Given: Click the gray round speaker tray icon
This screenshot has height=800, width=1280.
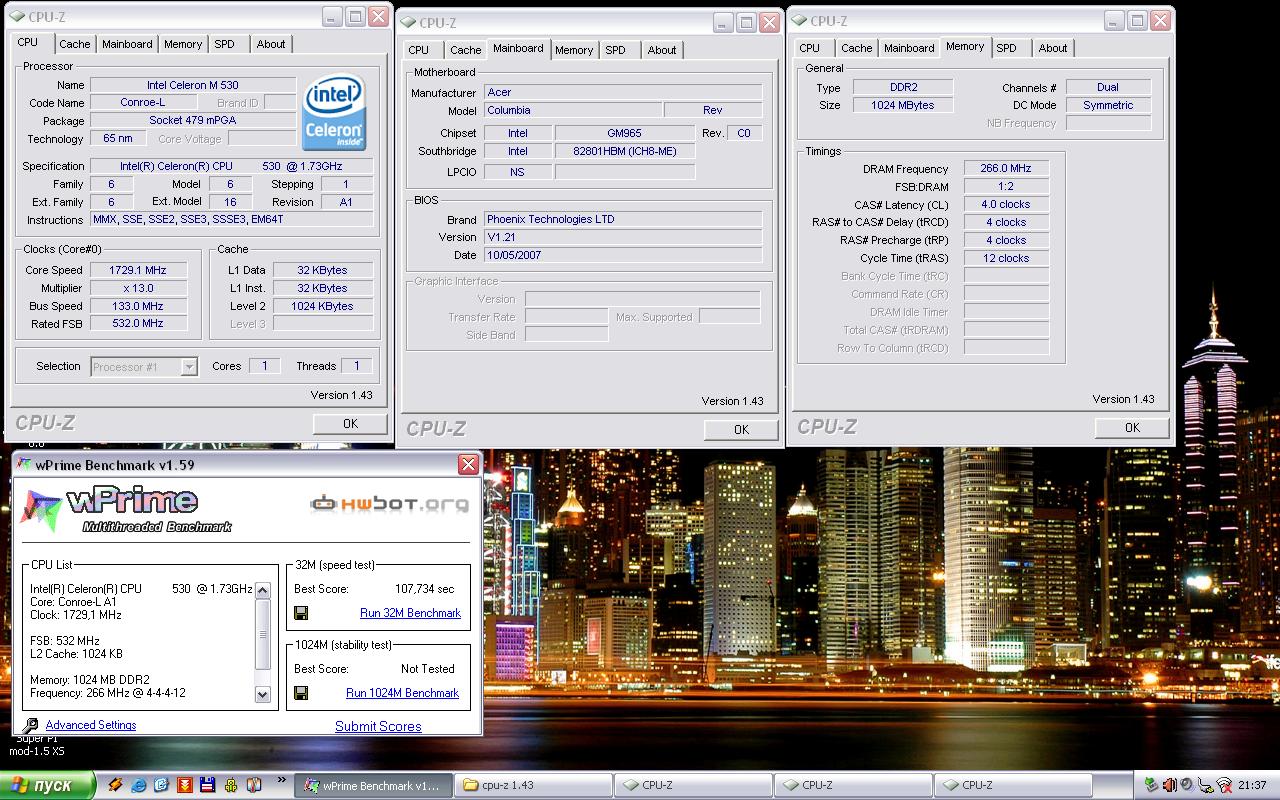Looking at the screenshot, I should click(1187, 785).
